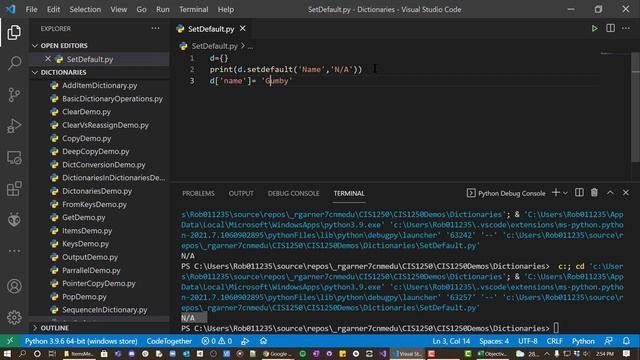The height and width of the screenshot is (360, 640).
Task: Run the Python file with play button
Action: pos(594,29)
